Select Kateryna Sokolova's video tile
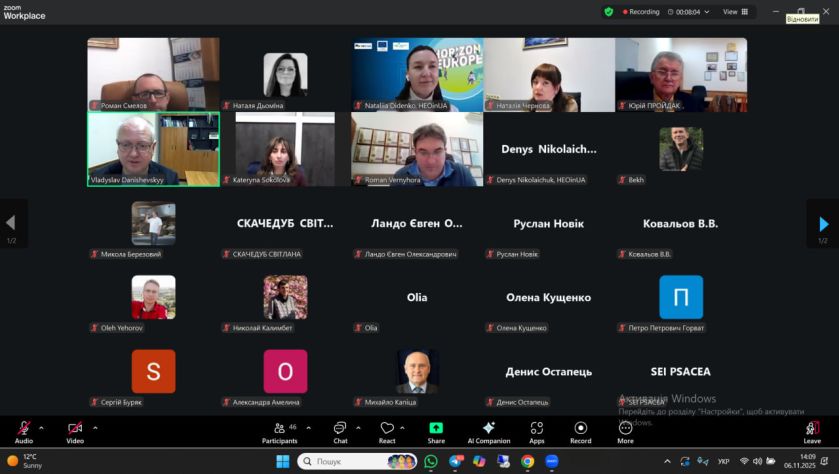The image size is (839, 474). (285, 149)
